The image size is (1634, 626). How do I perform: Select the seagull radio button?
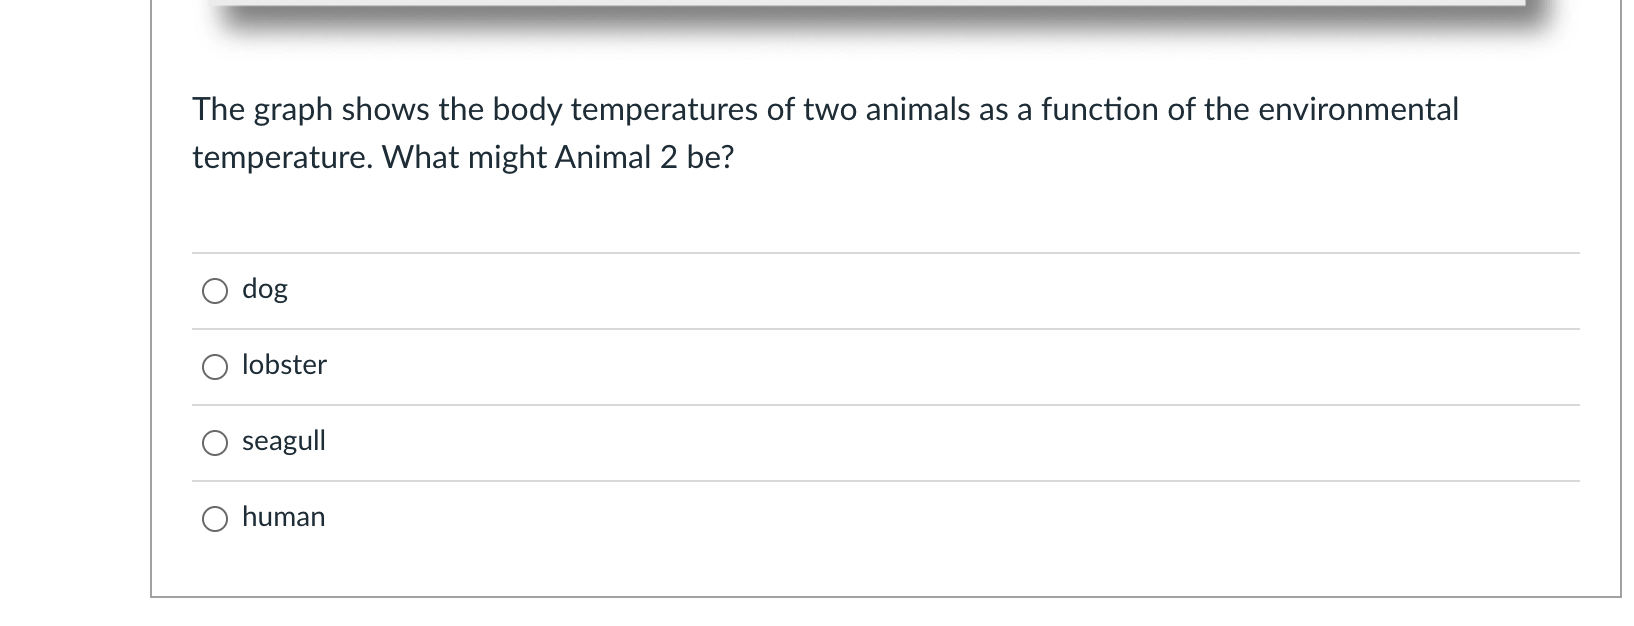coord(214,443)
